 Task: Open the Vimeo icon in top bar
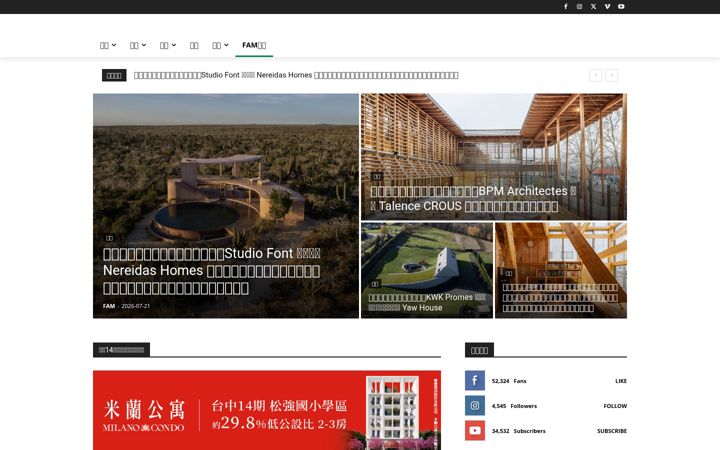pyautogui.click(x=607, y=6)
